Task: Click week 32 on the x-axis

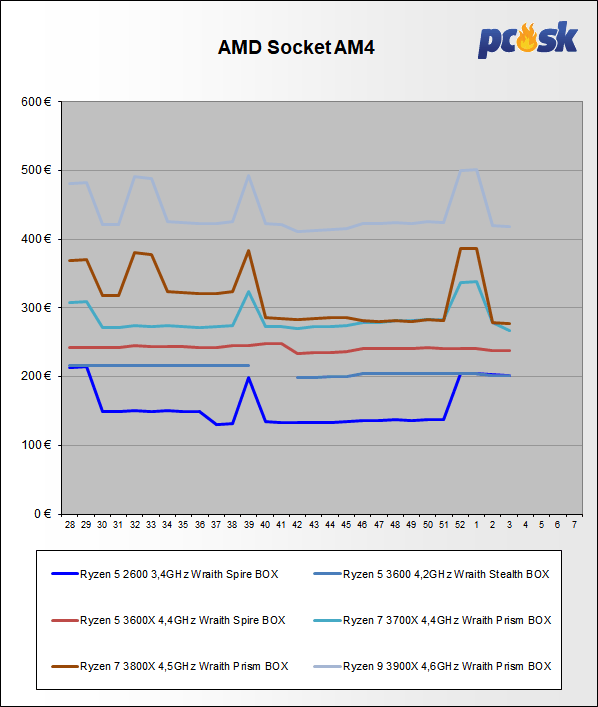Action: pyautogui.click(x=135, y=524)
